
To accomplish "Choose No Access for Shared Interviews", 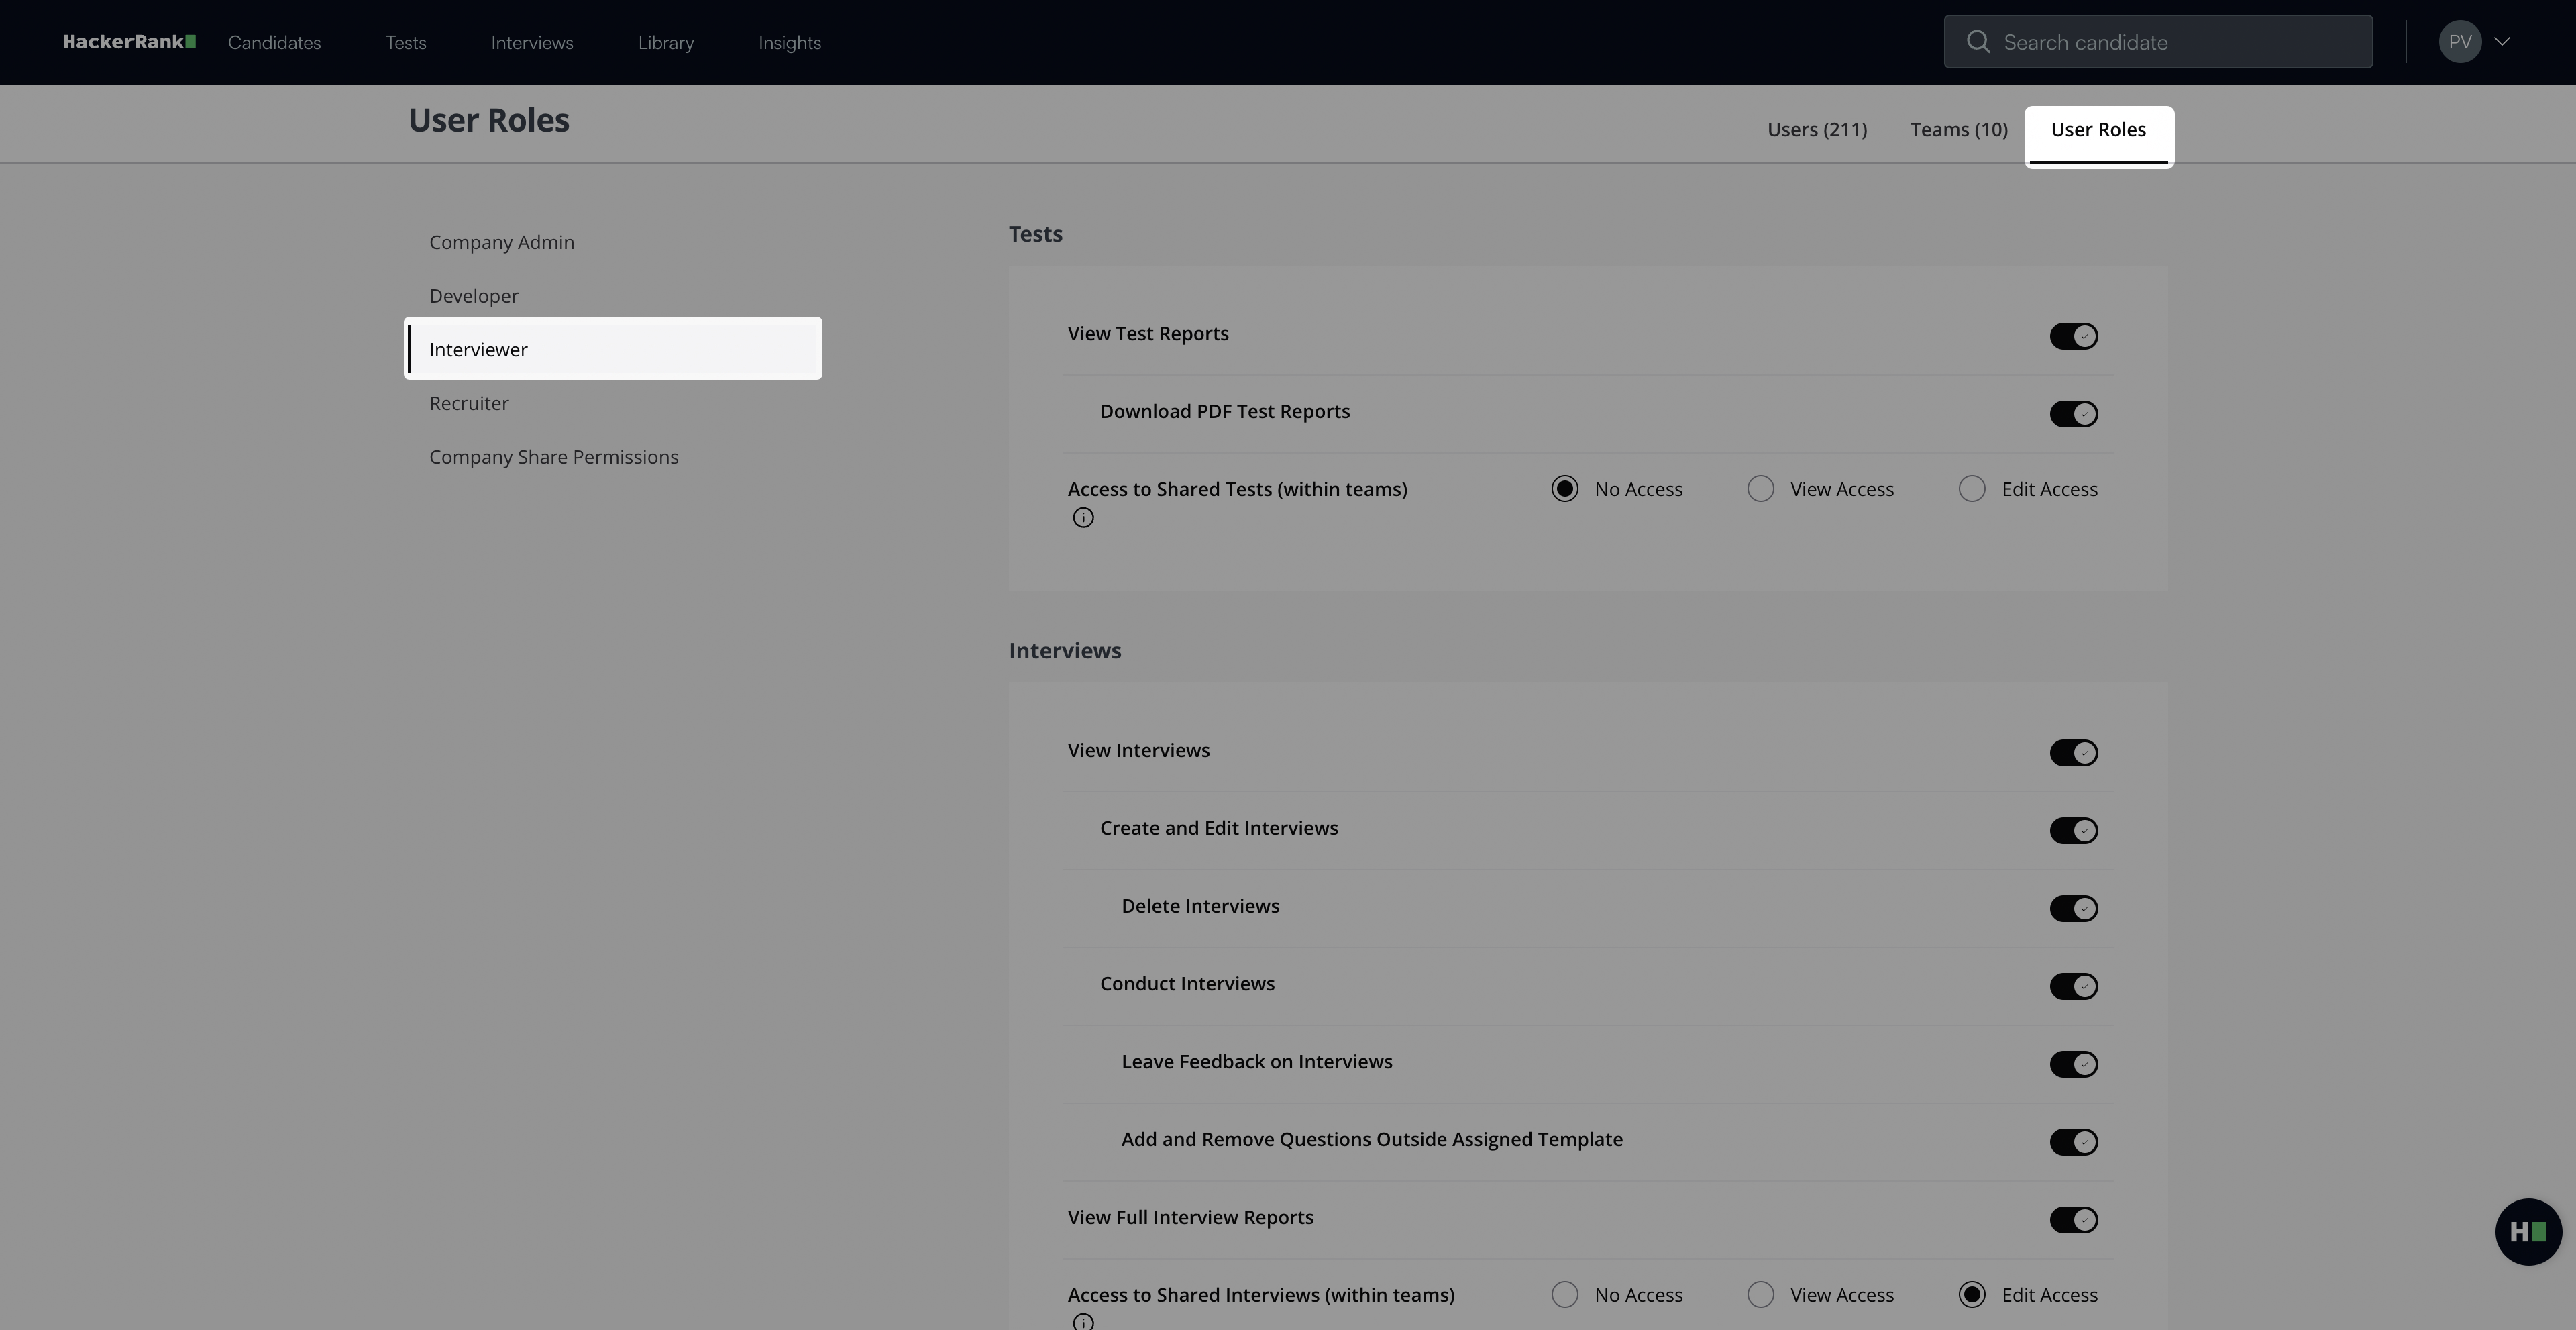I will click(x=1565, y=1295).
